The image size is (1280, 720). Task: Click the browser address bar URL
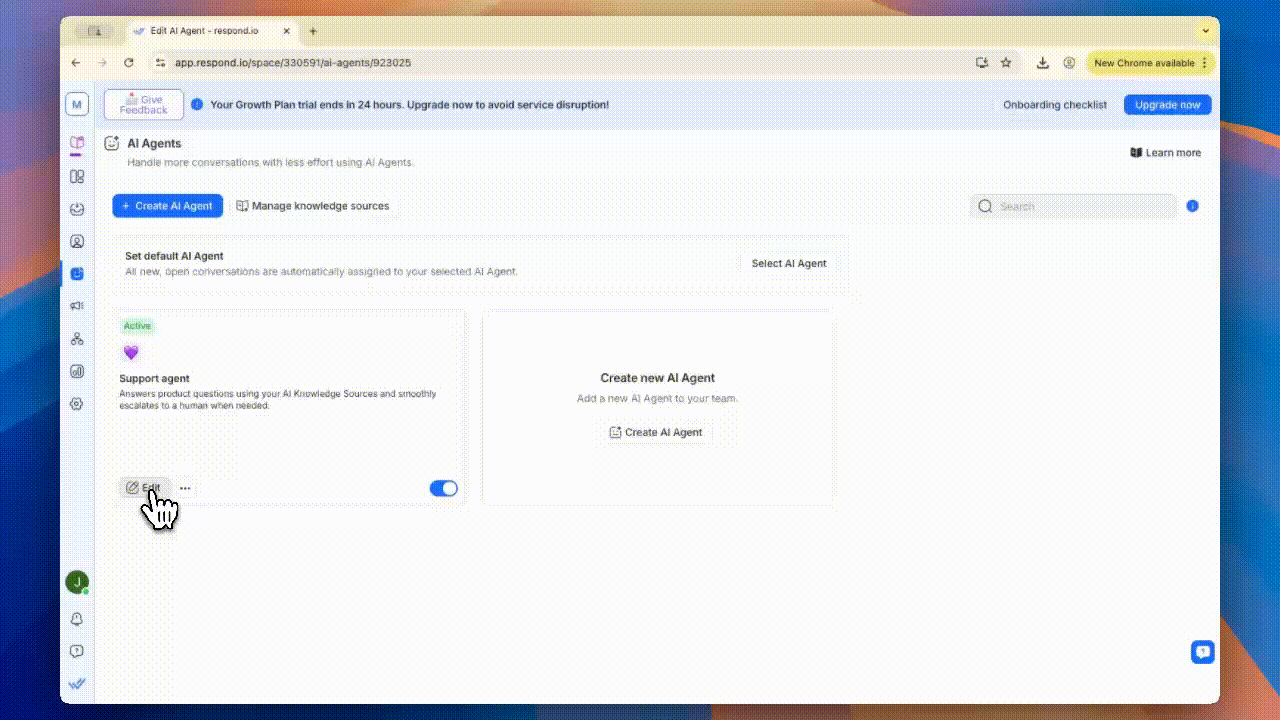pyautogui.click(x=293, y=62)
